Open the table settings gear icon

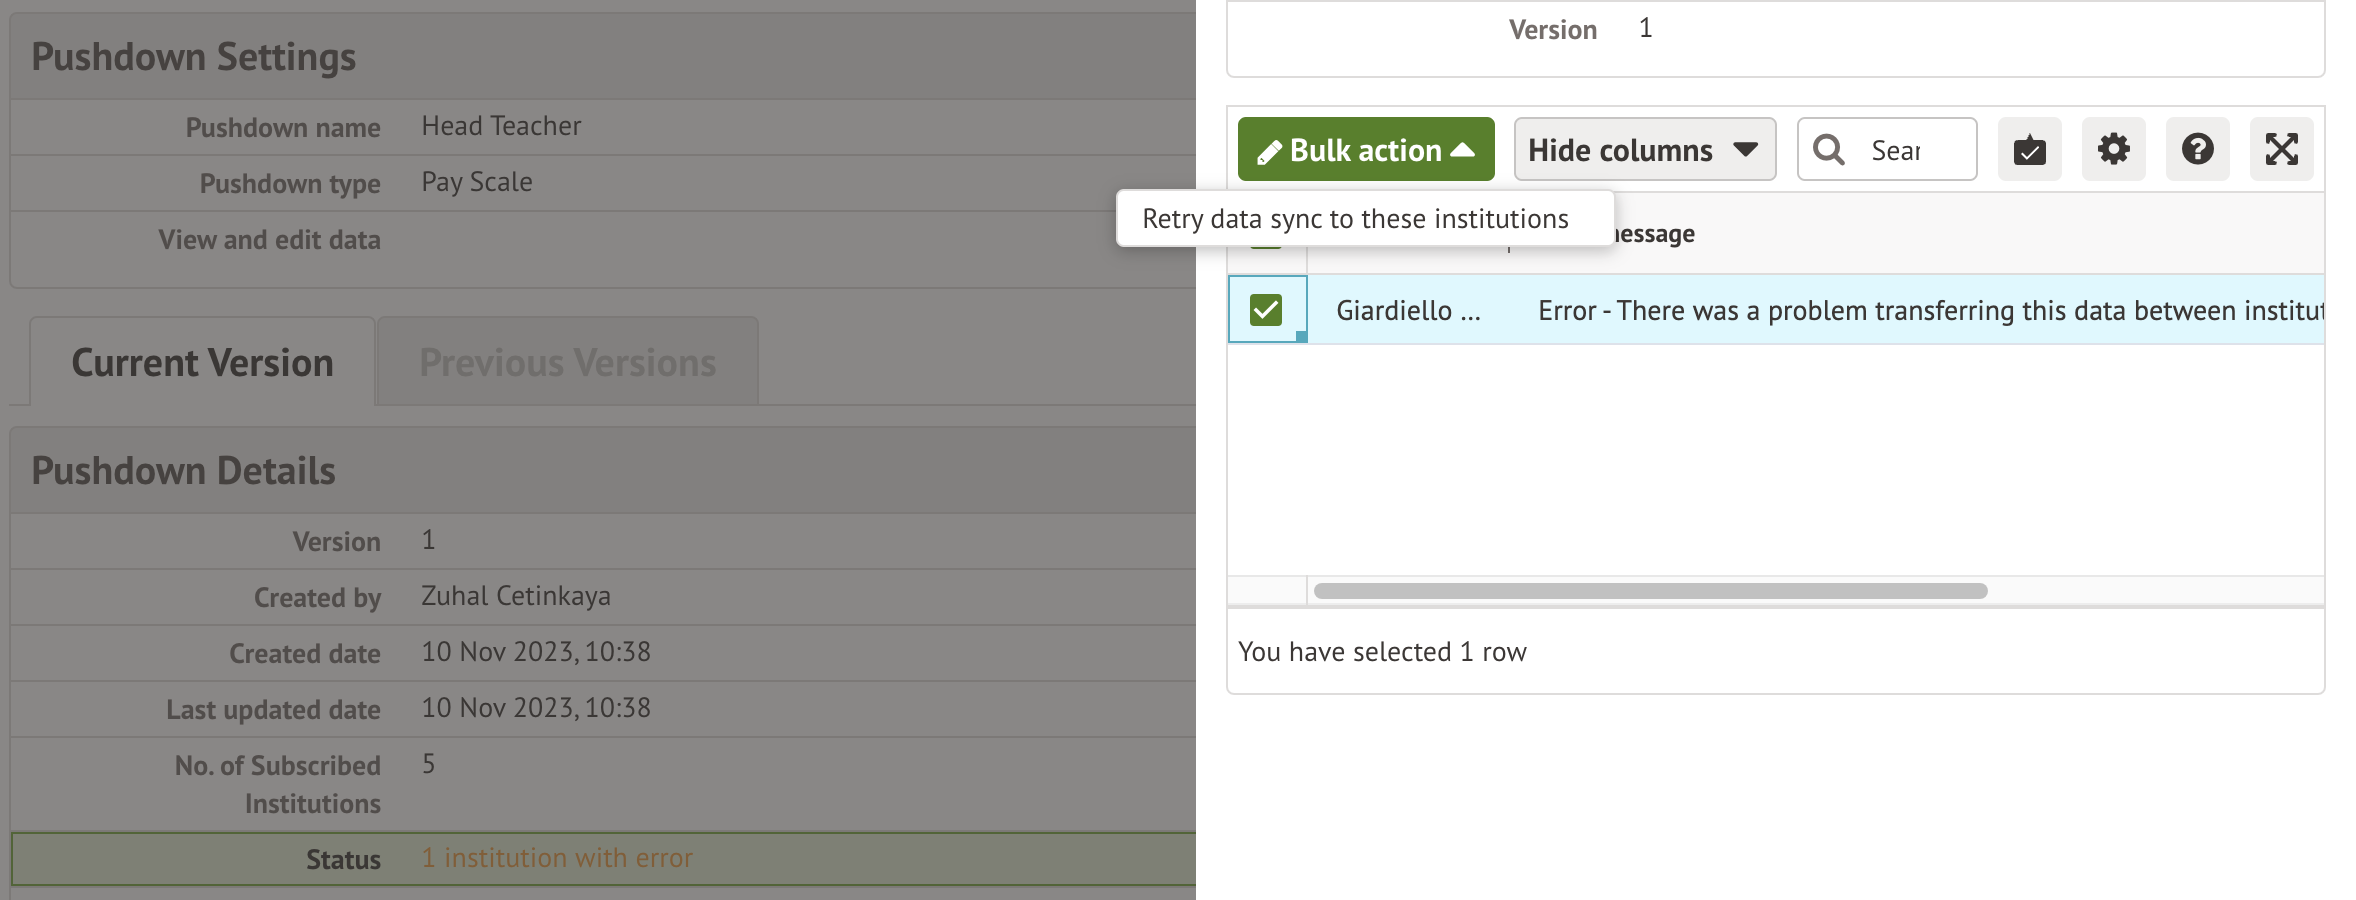pyautogui.click(x=2113, y=150)
